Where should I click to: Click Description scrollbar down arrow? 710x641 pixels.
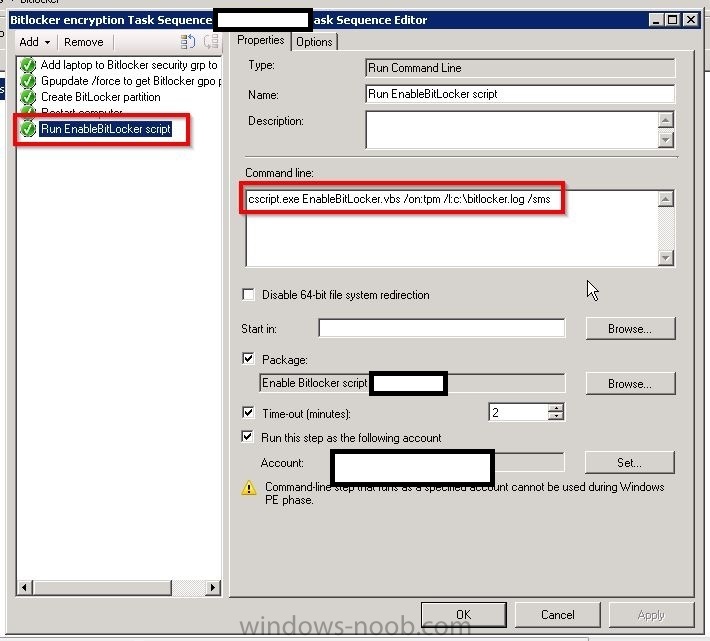tap(666, 139)
